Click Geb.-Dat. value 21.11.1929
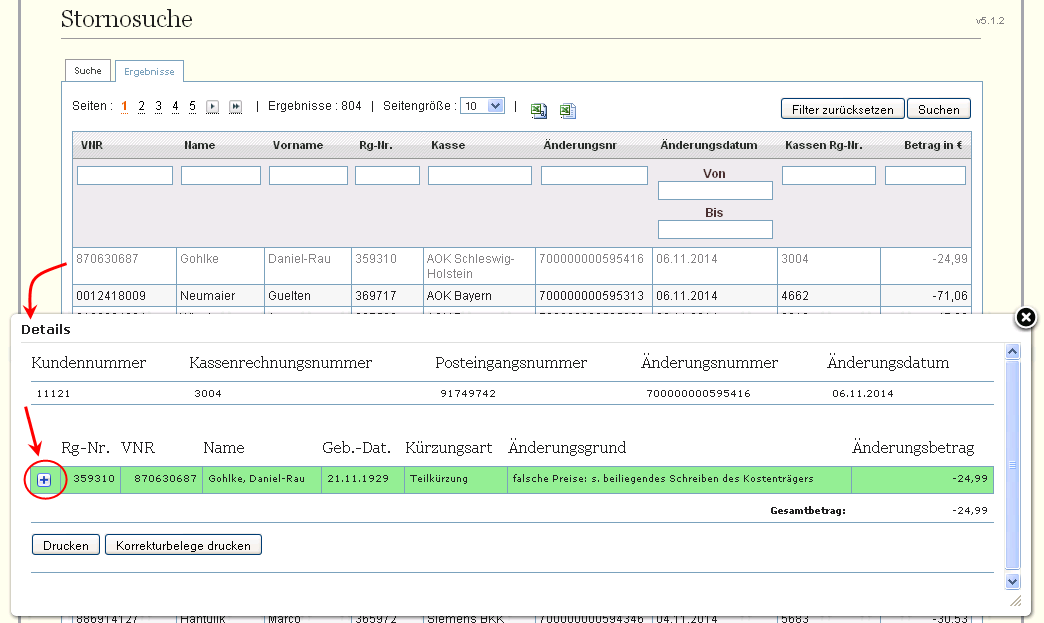The height and width of the screenshot is (623, 1044). click(358, 479)
